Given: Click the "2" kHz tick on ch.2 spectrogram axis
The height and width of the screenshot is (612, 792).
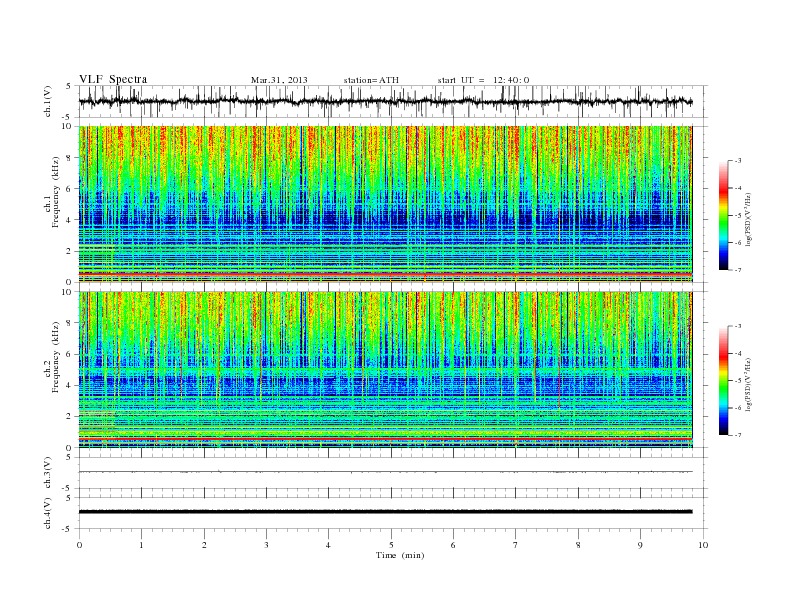Looking at the screenshot, I should [x=70, y=417].
